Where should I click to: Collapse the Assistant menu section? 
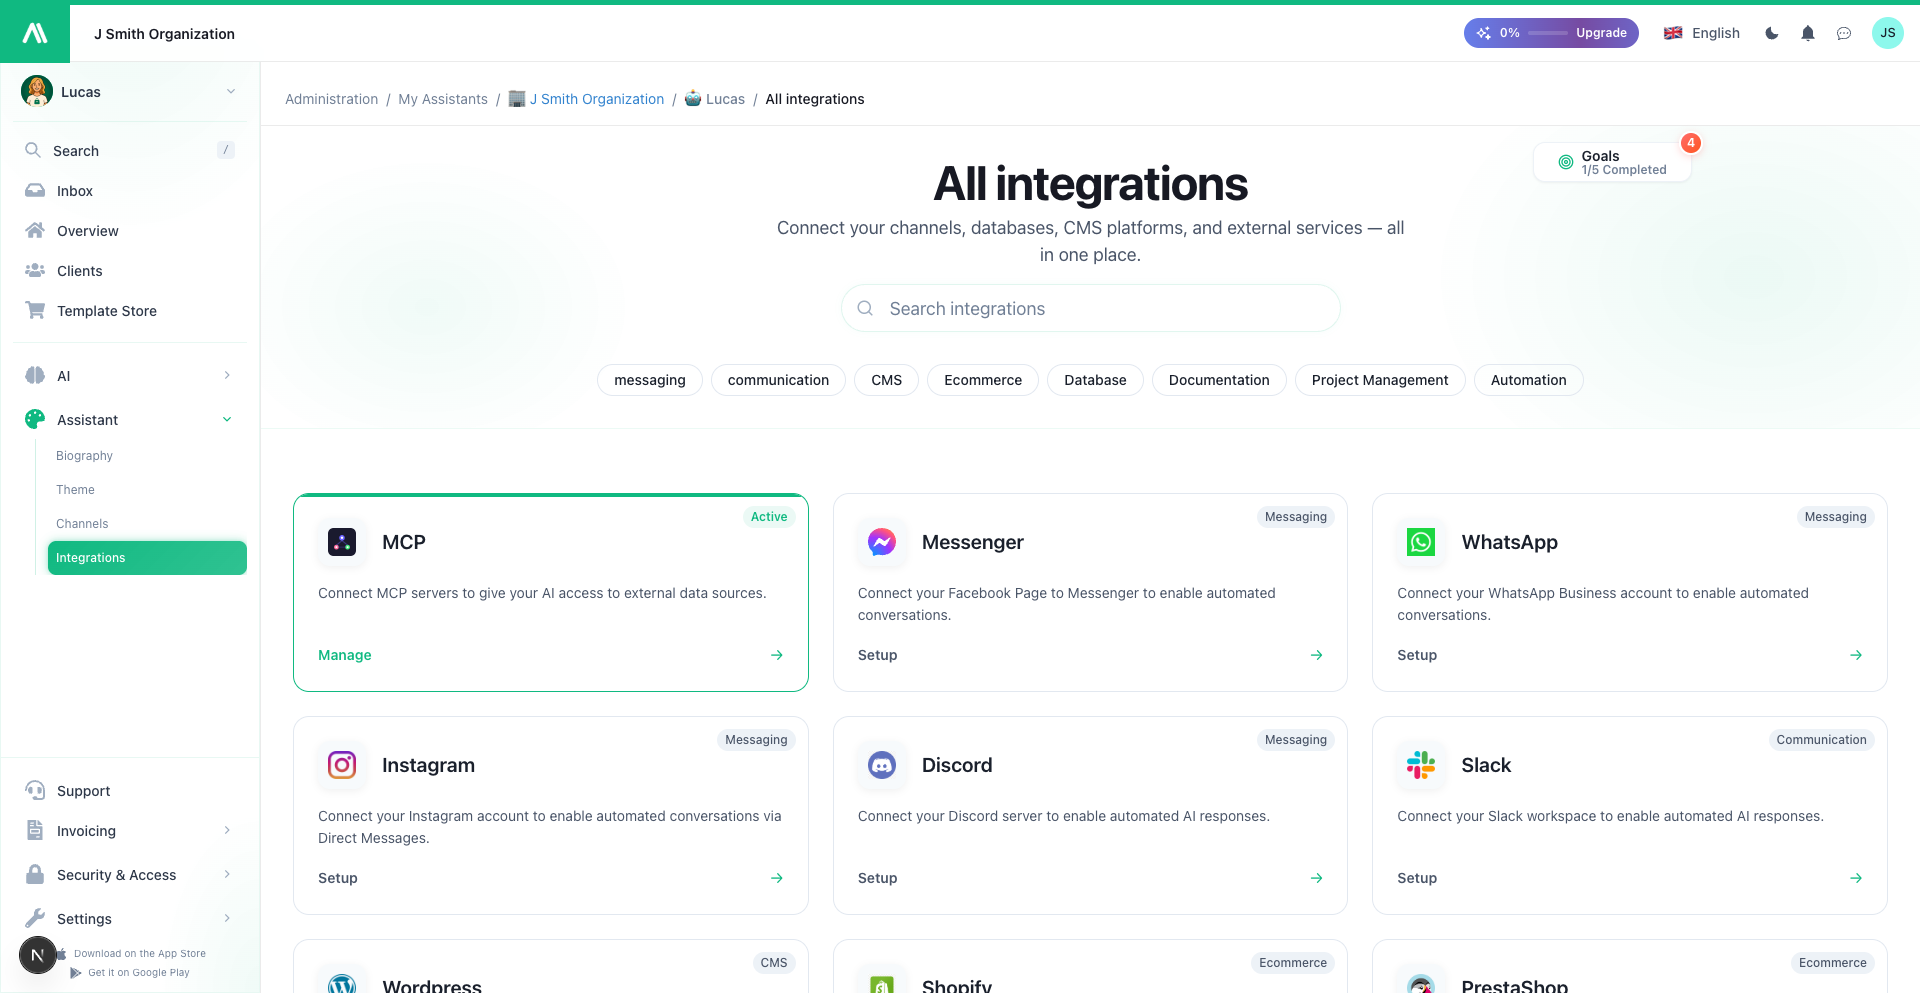coord(130,420)
